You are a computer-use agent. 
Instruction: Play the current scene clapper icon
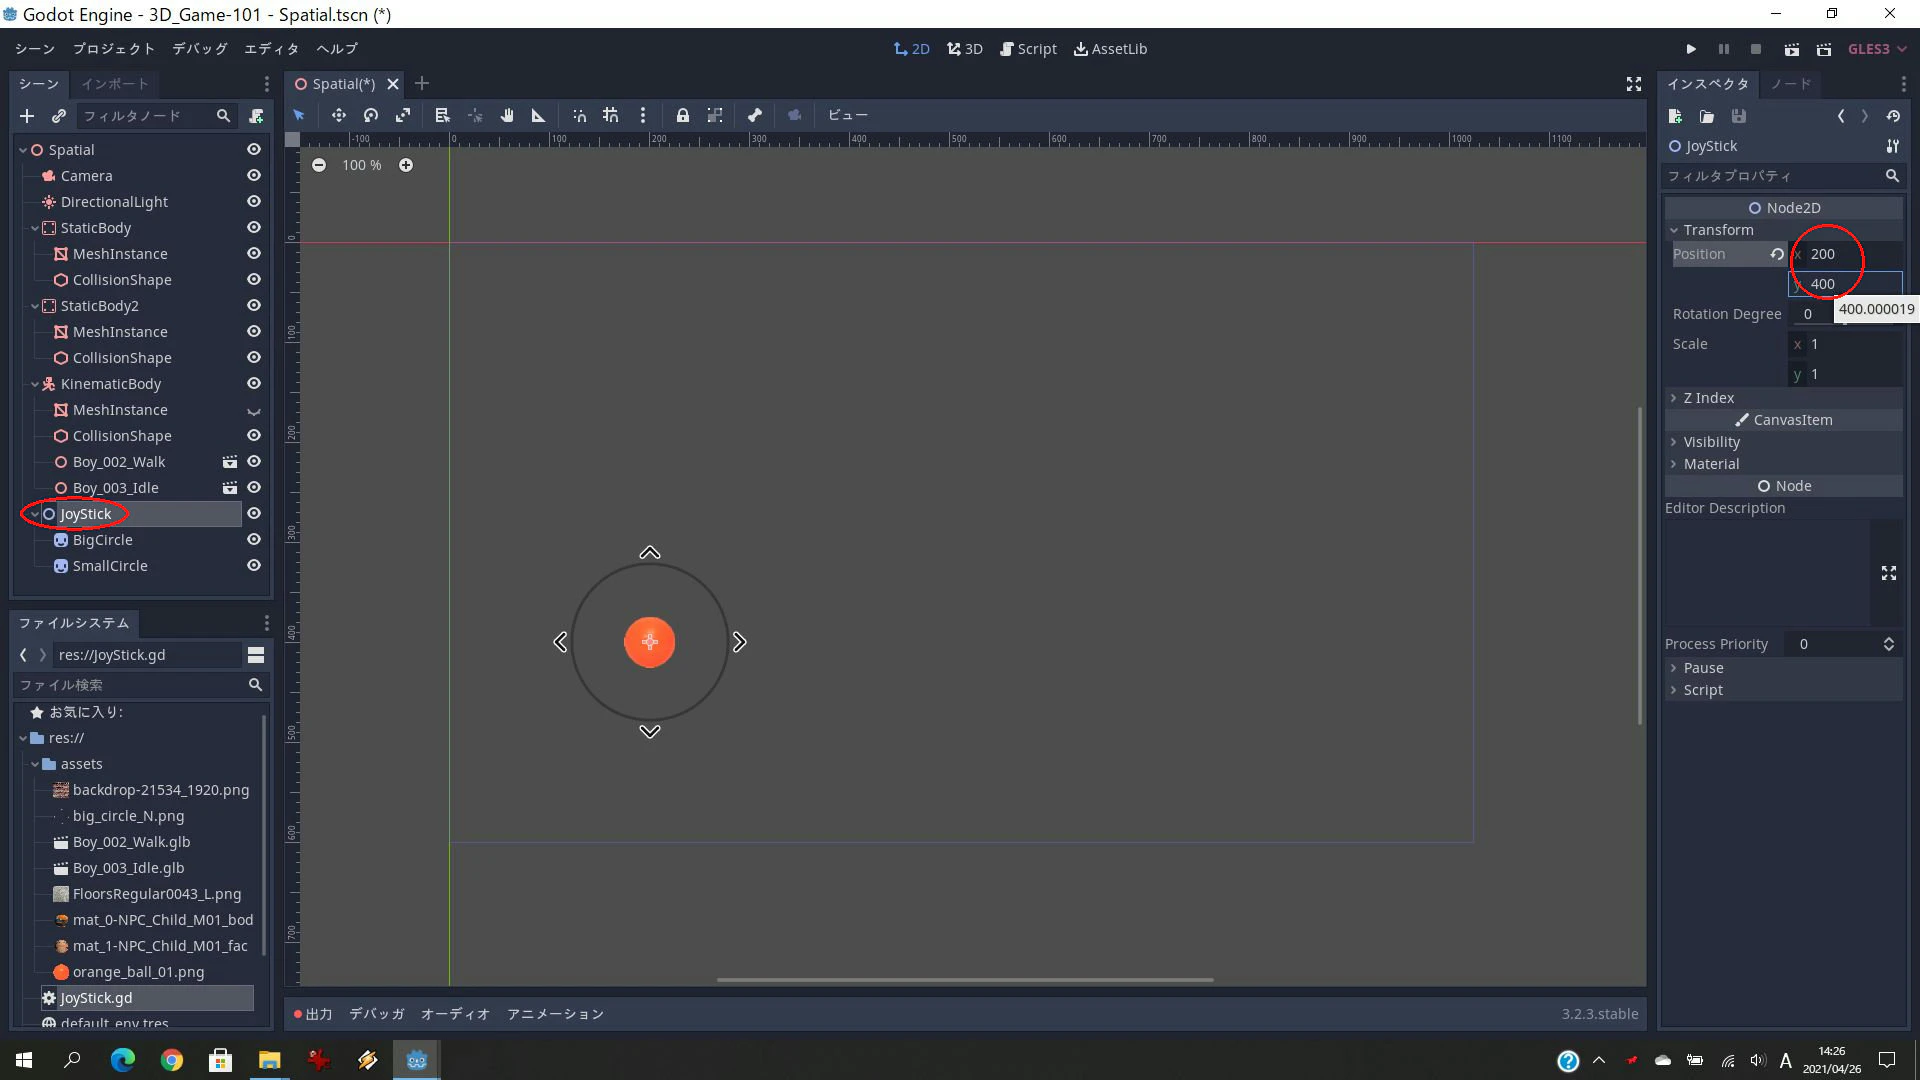[1792, 49]
